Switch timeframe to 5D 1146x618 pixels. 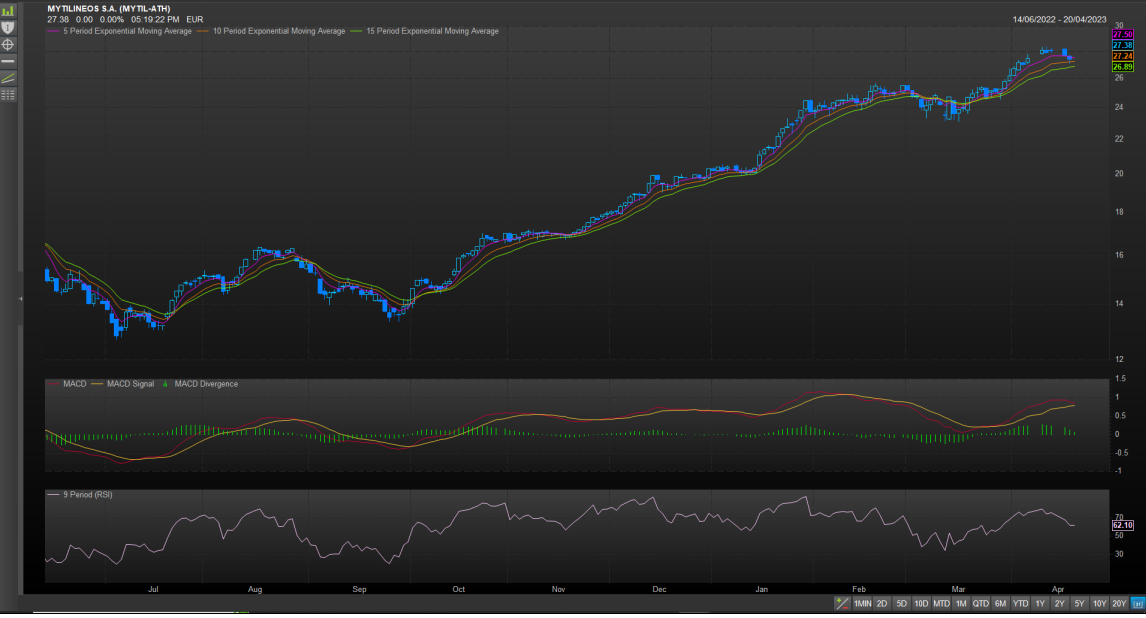pos(901,604)
